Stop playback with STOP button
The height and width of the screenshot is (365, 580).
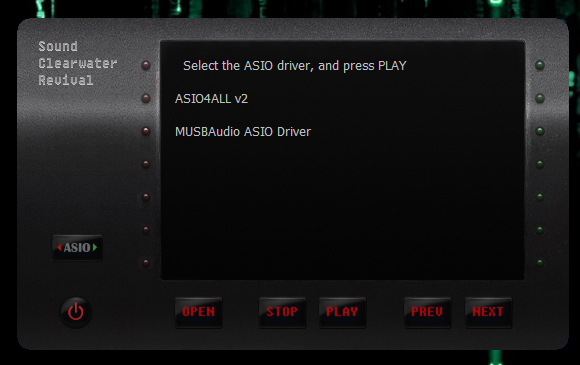point(282,312)
